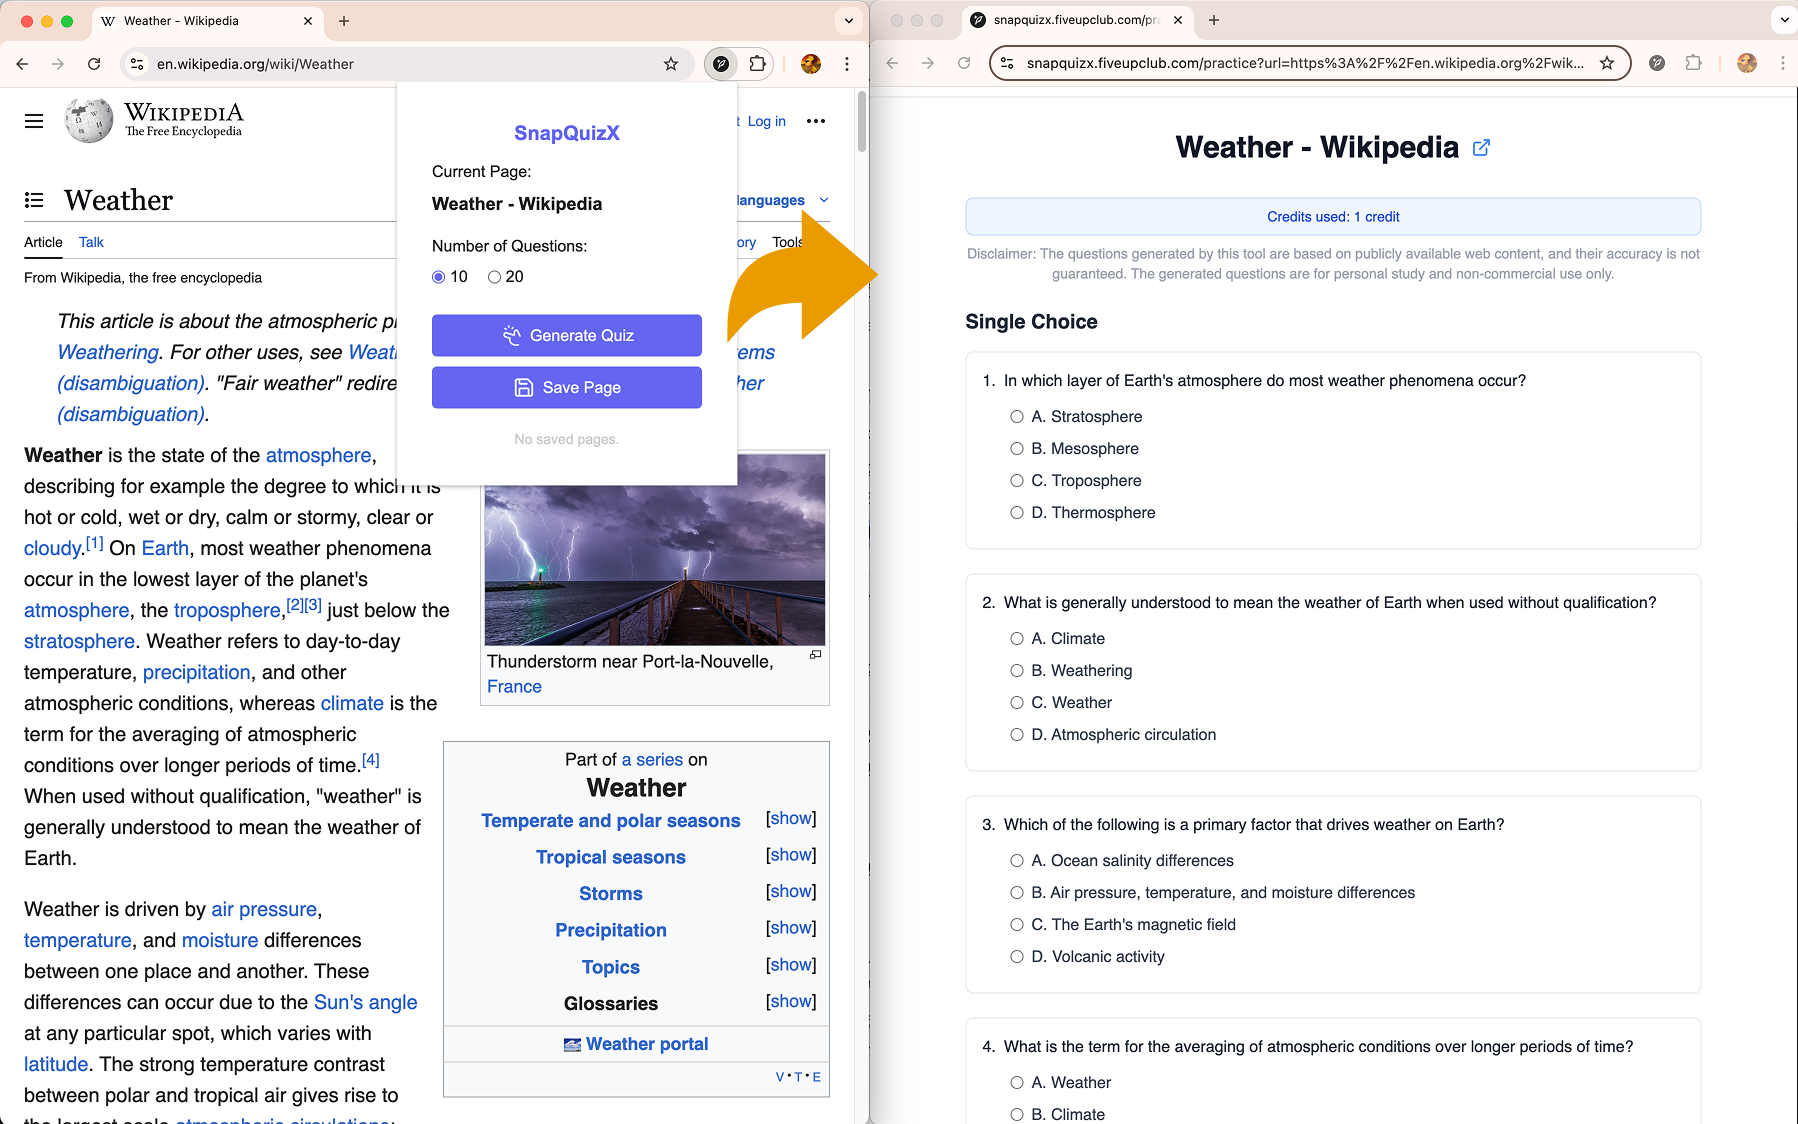Open the profile avatar in Wikipedia window

[x=811, y=64]
